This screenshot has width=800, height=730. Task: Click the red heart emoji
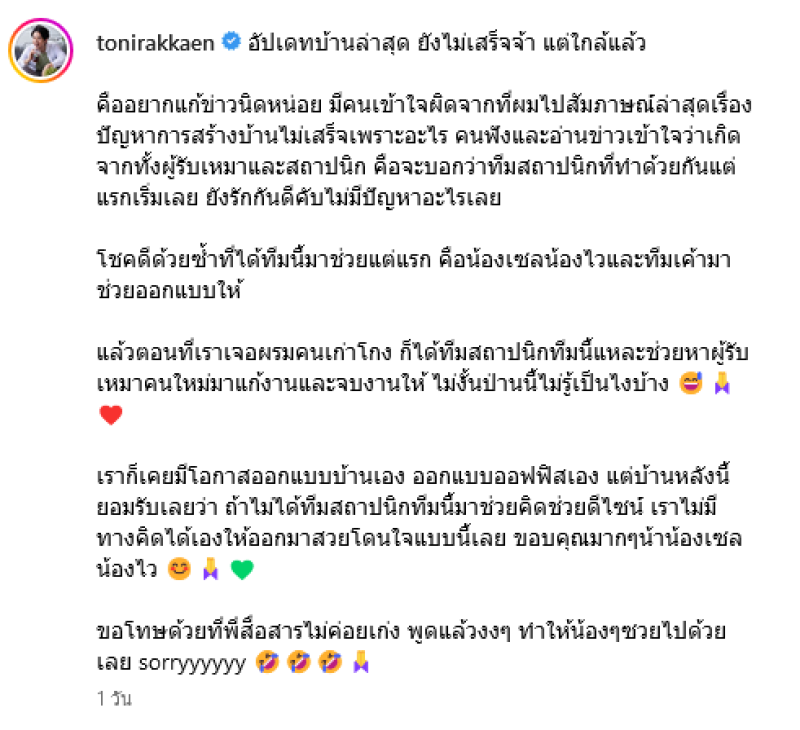point(111,415)
